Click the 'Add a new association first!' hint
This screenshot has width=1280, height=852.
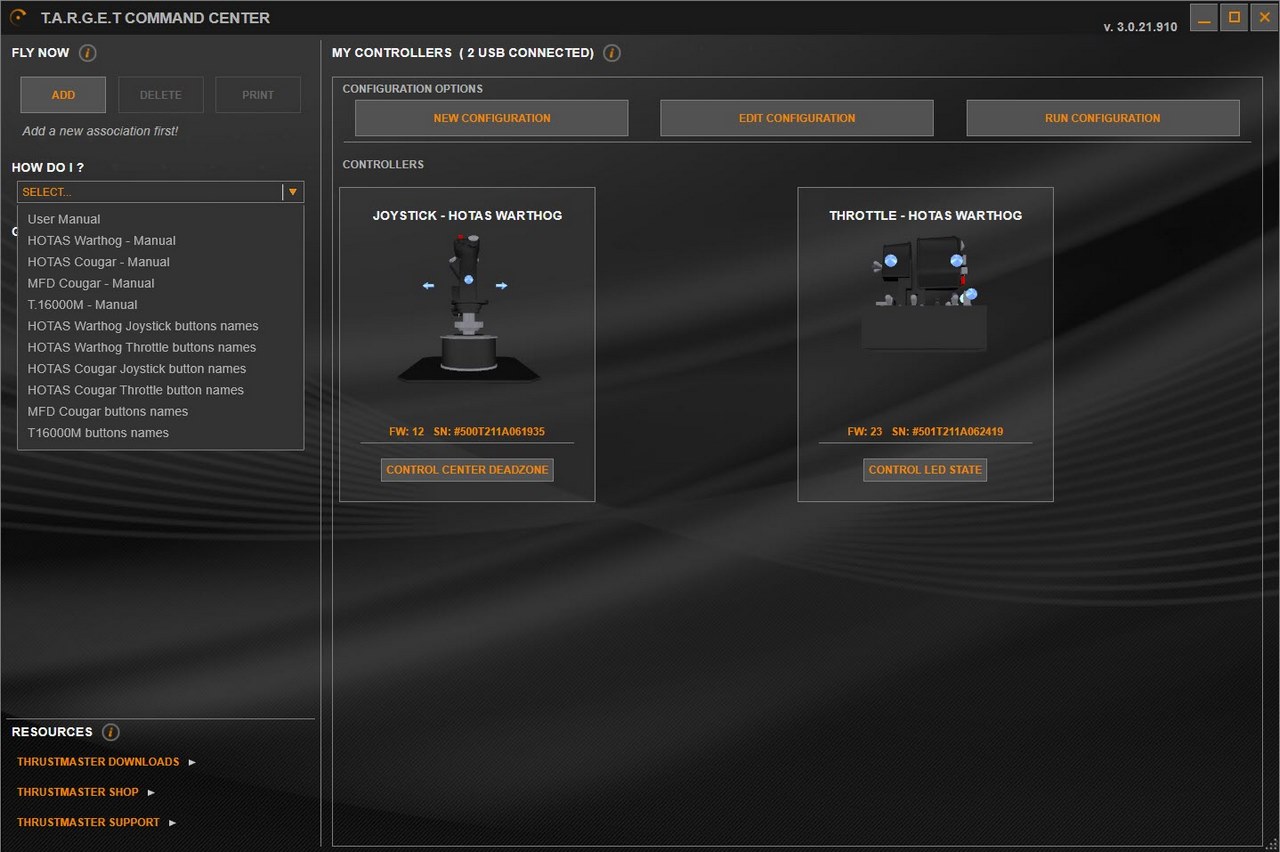coord(100,131)
